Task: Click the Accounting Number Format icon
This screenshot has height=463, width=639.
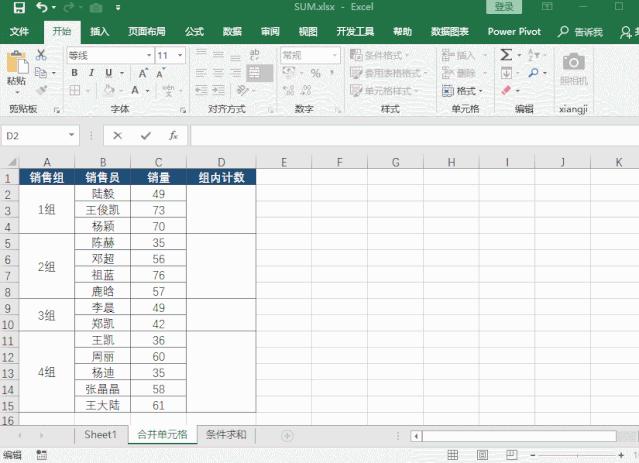Action: (289, 73)
